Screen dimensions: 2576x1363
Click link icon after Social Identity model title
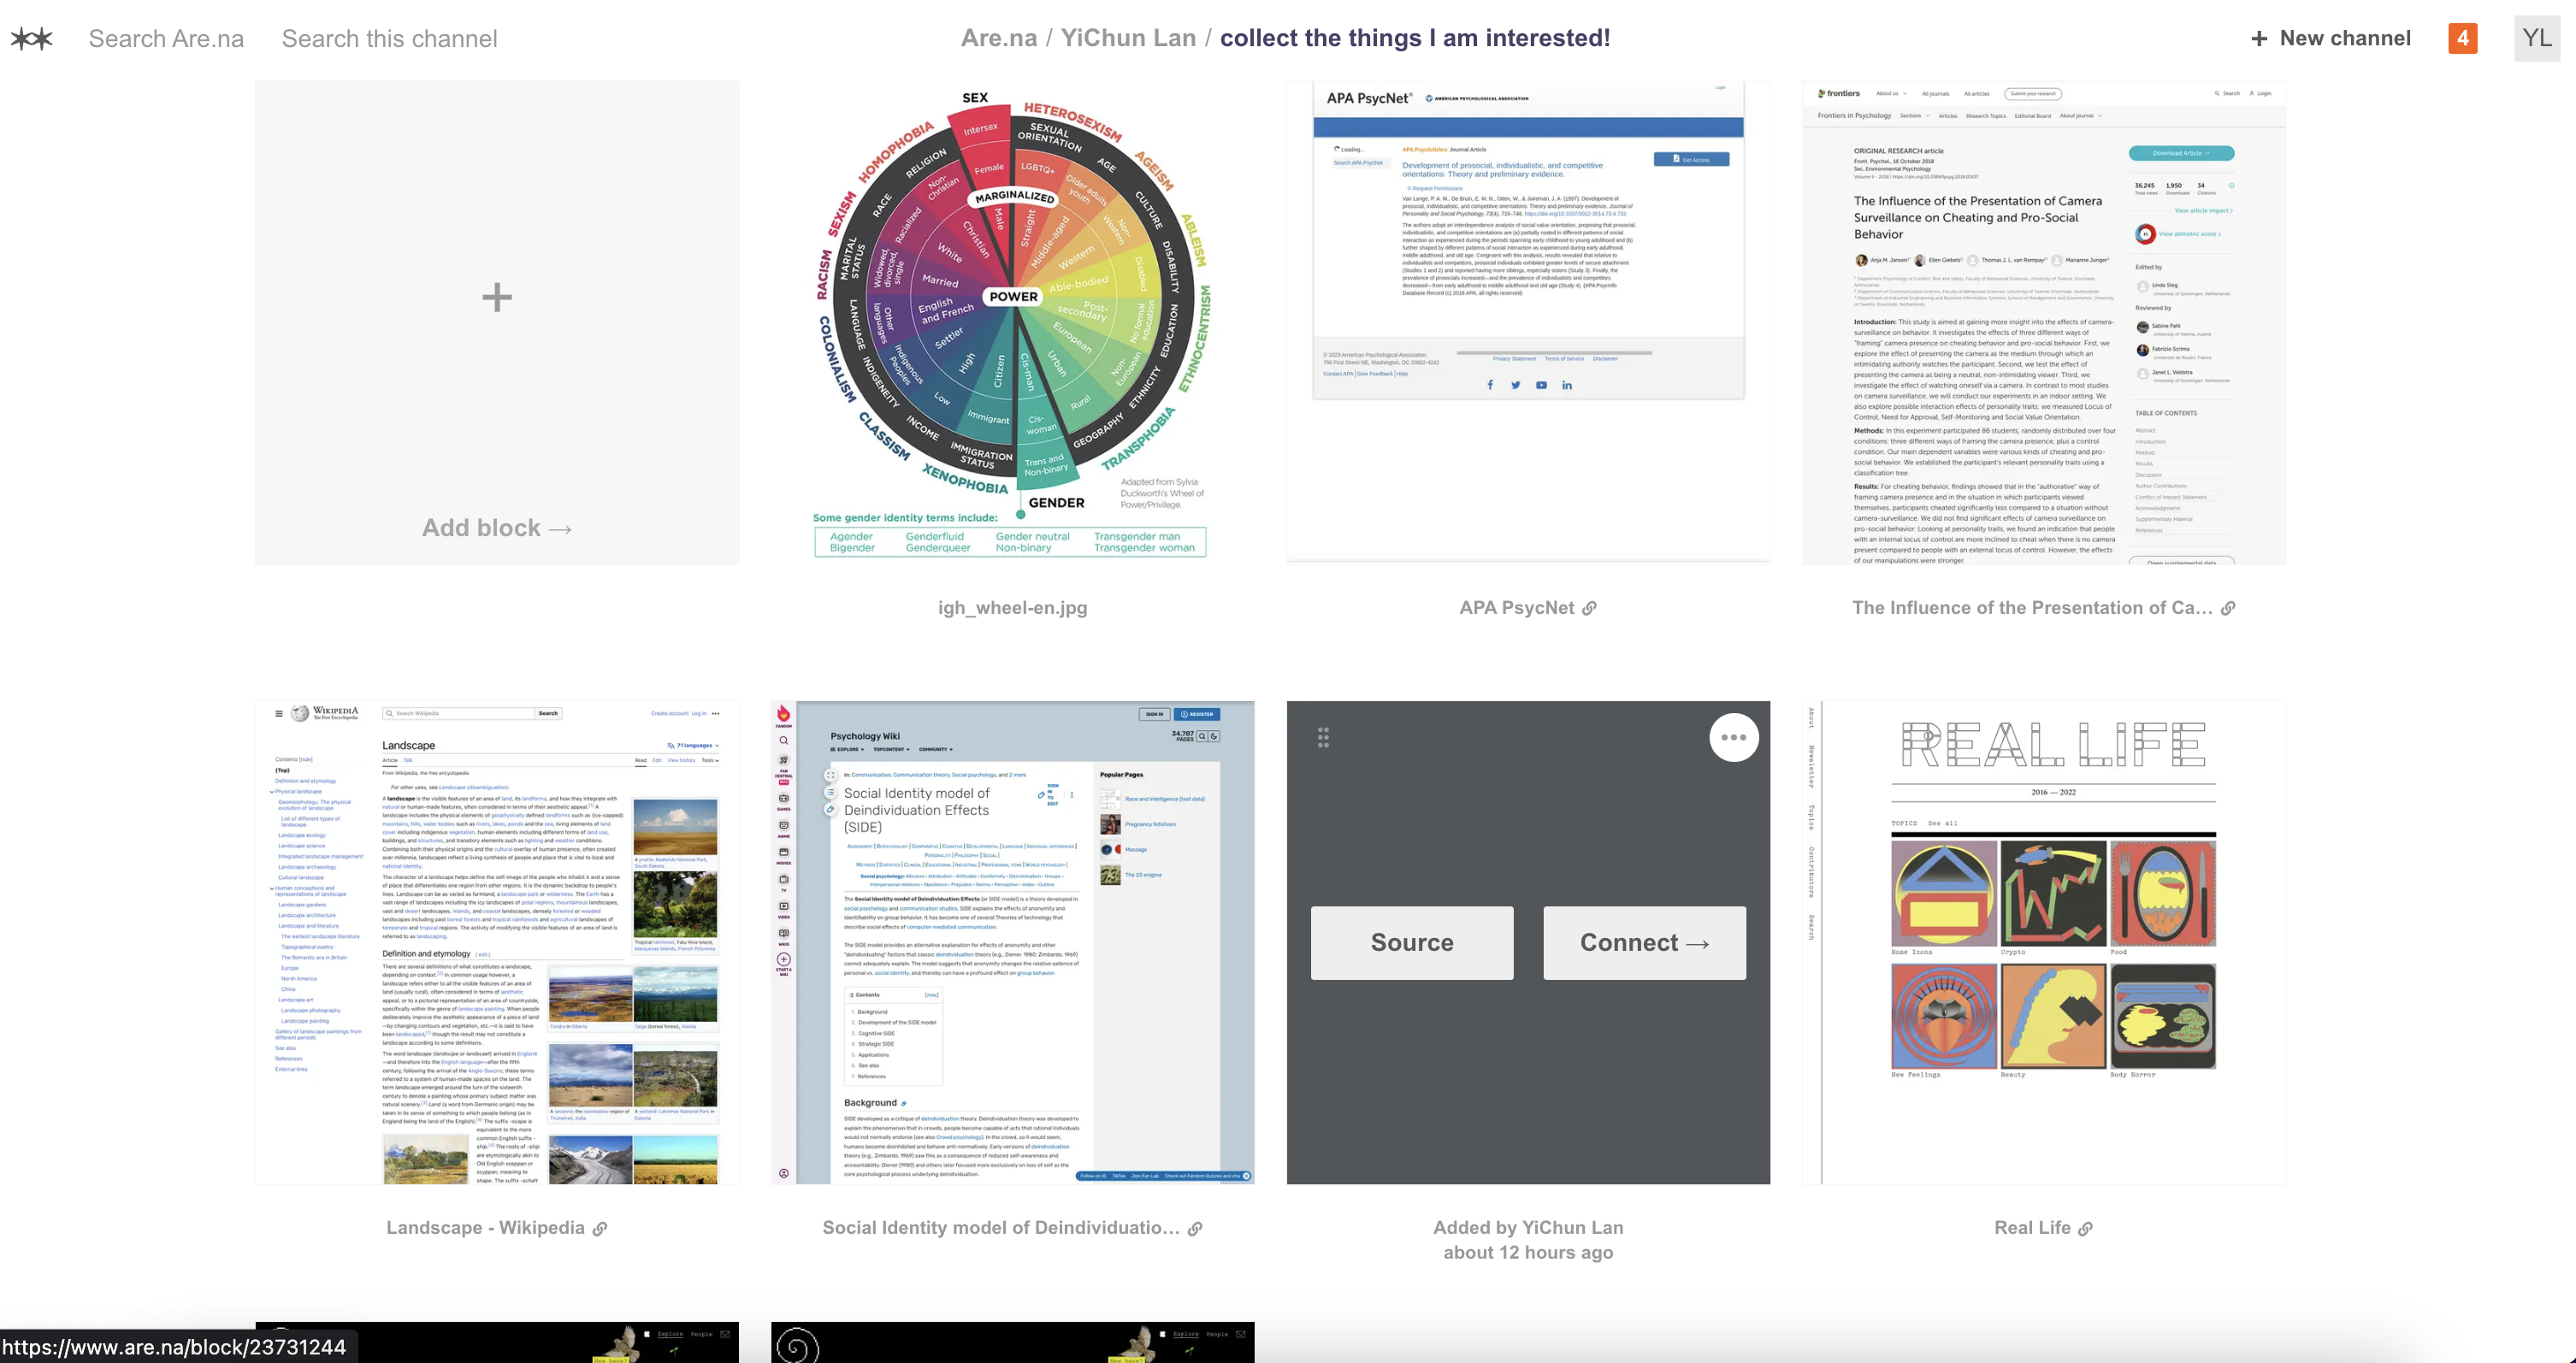click(x=1195, y=1229)
